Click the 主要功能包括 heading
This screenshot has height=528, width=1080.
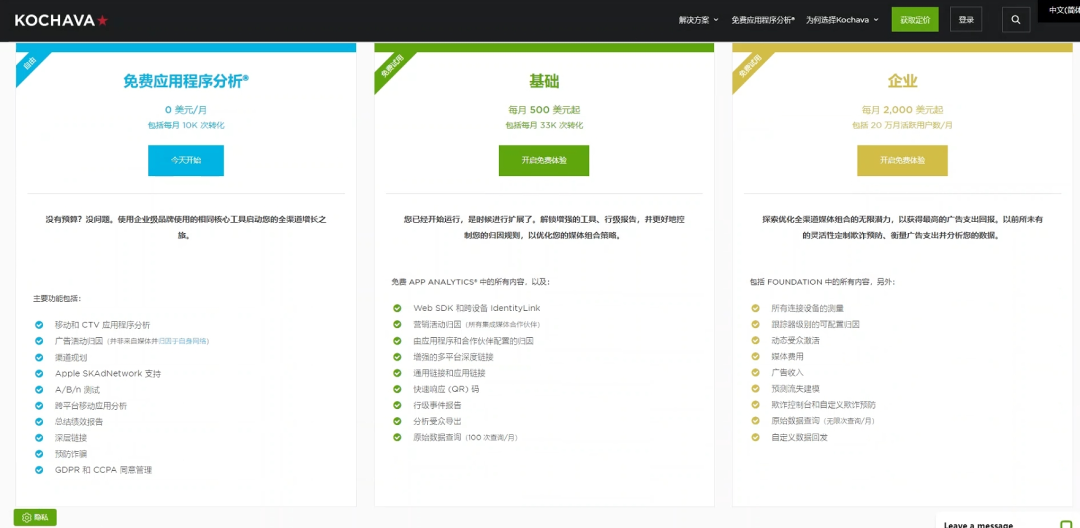click(x=57, y=299)
